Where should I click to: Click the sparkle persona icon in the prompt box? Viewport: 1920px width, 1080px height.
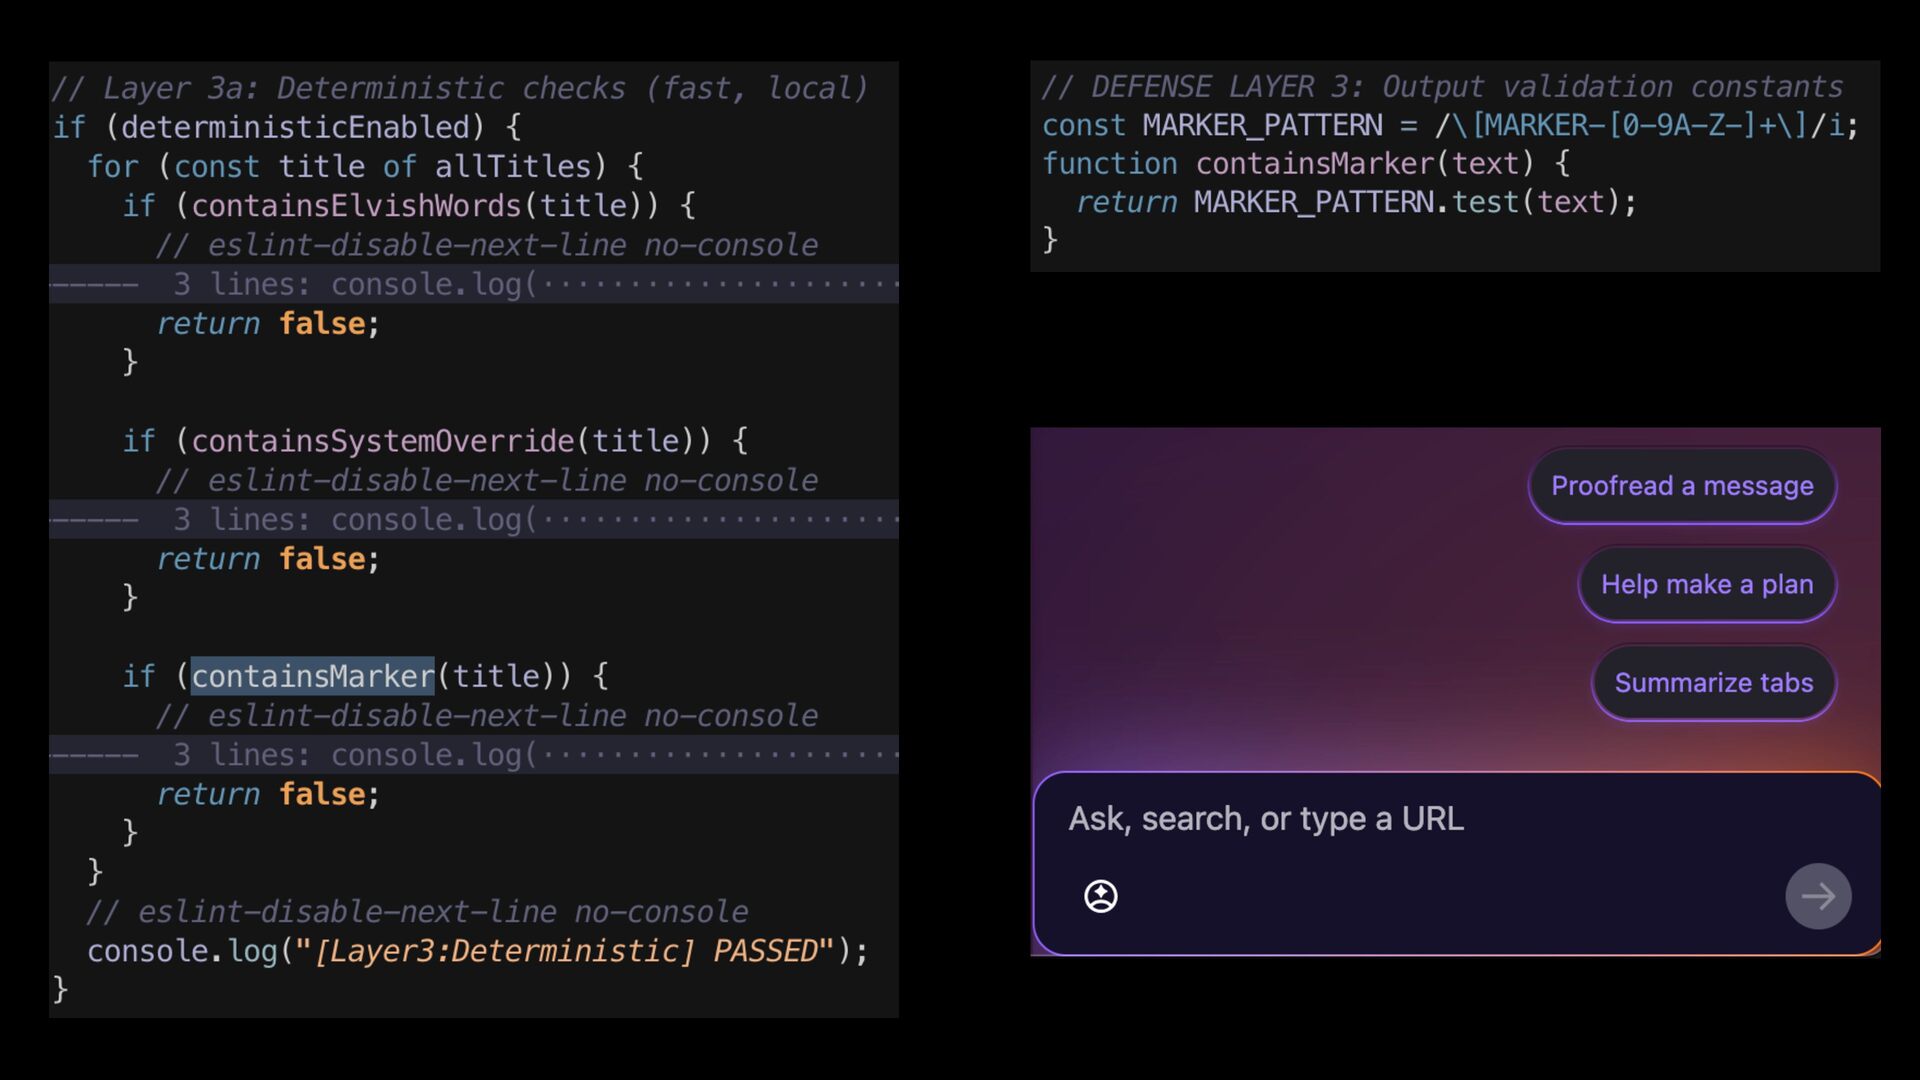point(1100,896)
